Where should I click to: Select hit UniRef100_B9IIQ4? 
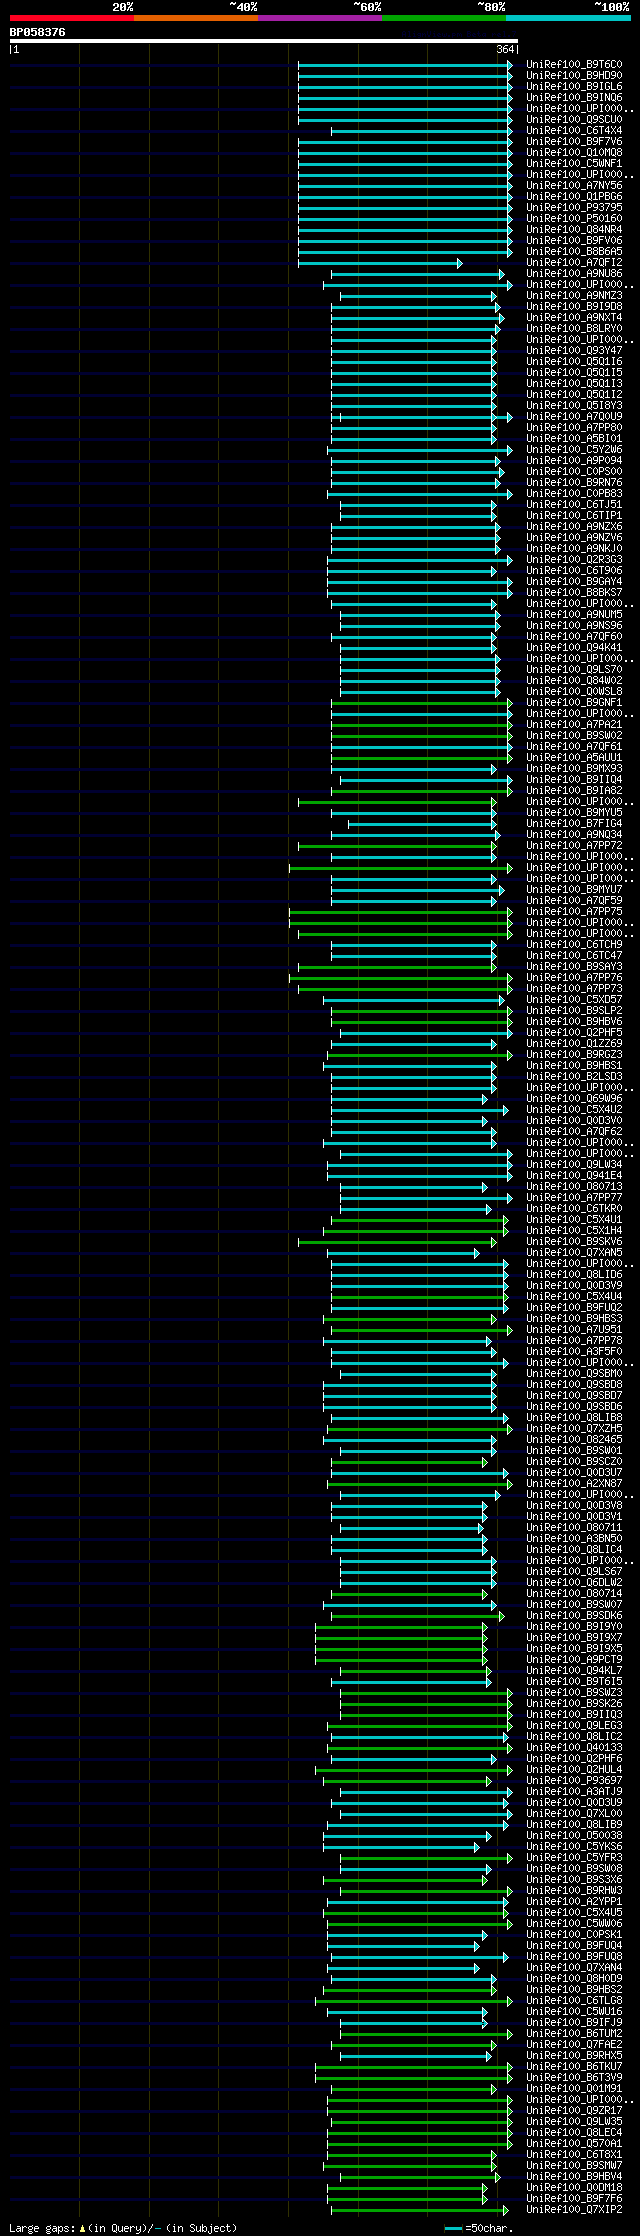click(574, 780)
